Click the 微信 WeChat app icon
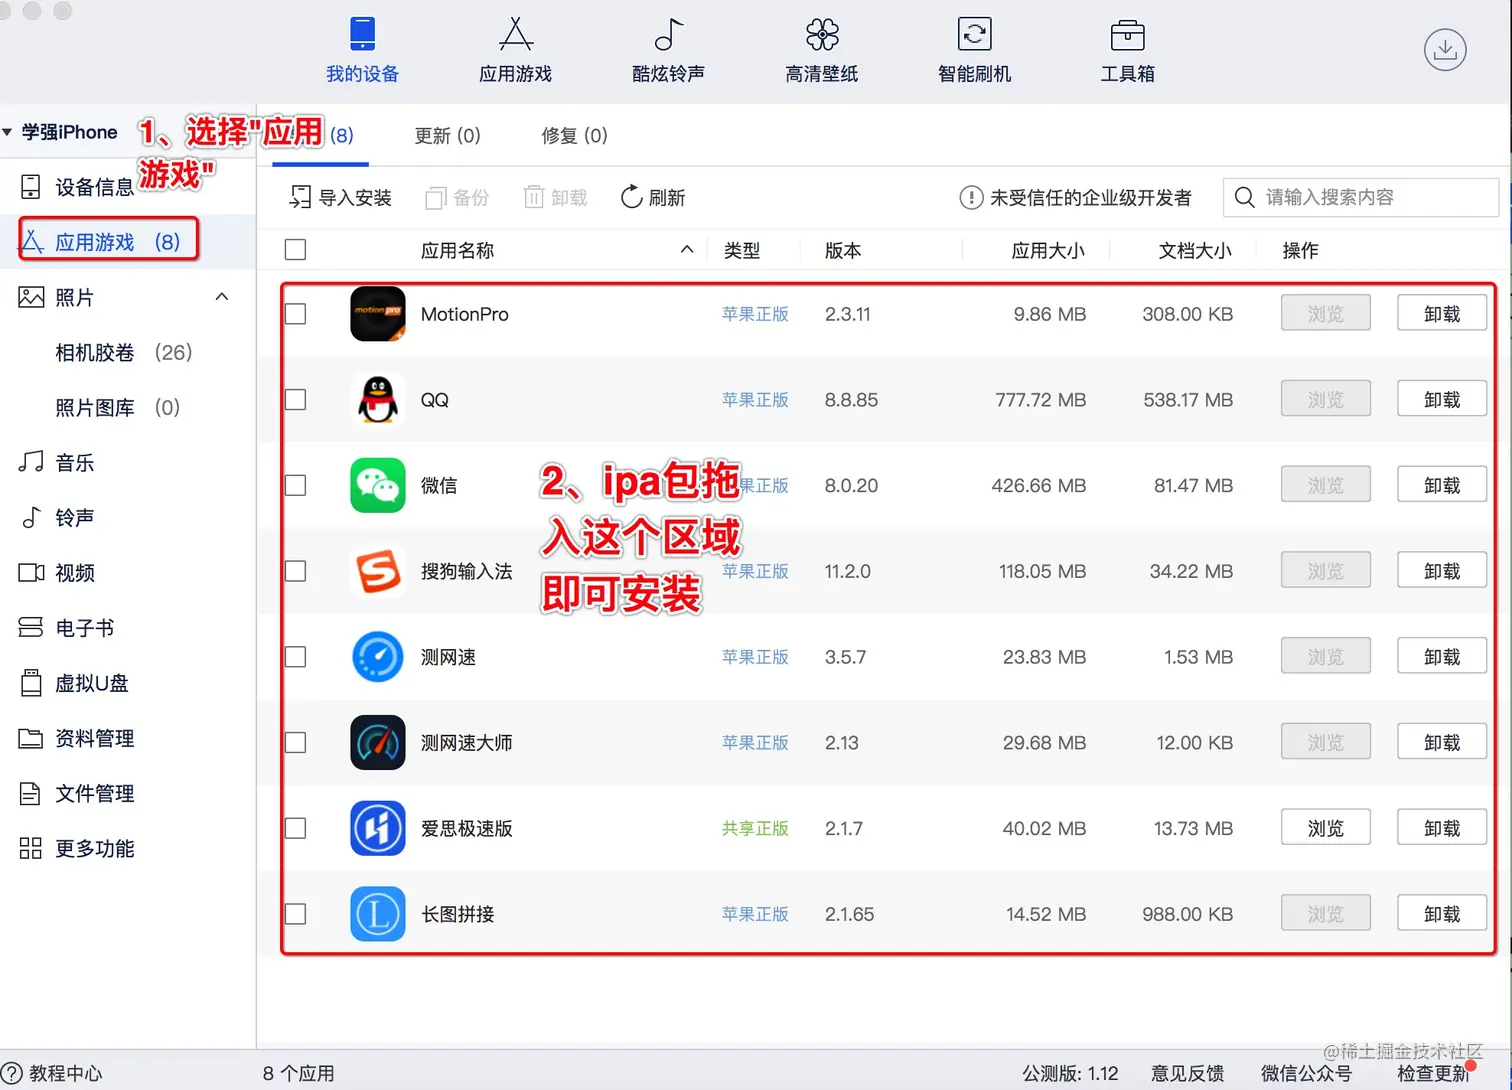Image resolution: width=1512 pixels, height=1090 pixels. click(378, 485)
